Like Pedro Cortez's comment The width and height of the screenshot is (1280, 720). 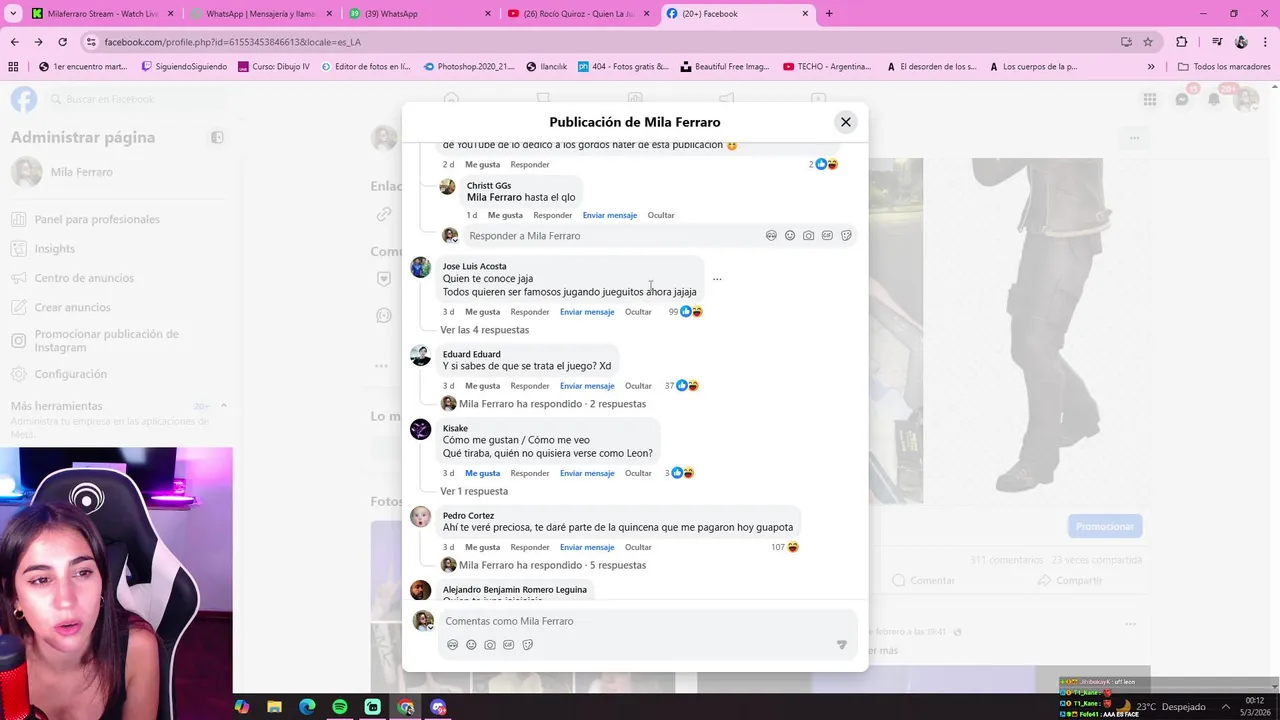(482, 547)
